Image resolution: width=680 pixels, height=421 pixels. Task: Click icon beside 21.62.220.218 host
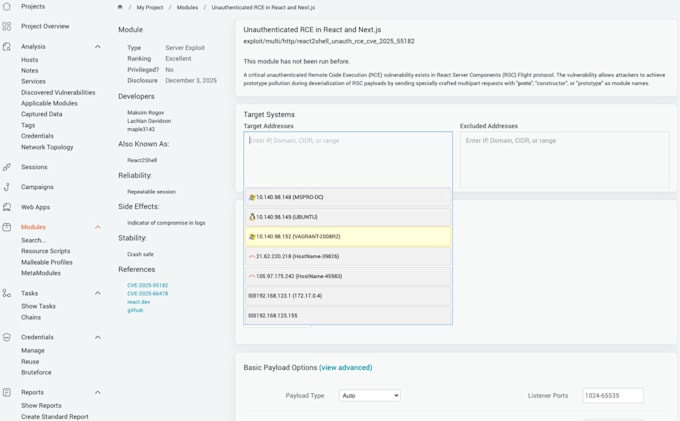coord(252,257)
